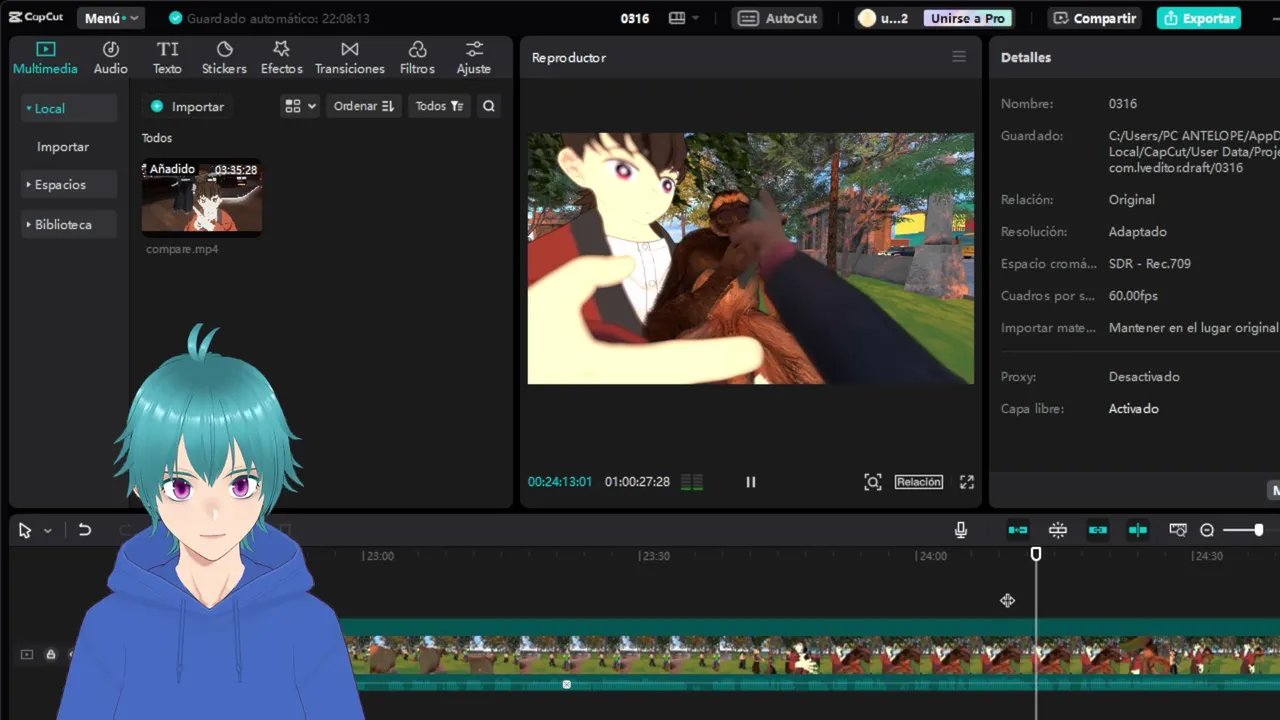This screenshot has height=720, width=1280.
Task: Click the Nombre value 0316
Action: point(1123,103)
